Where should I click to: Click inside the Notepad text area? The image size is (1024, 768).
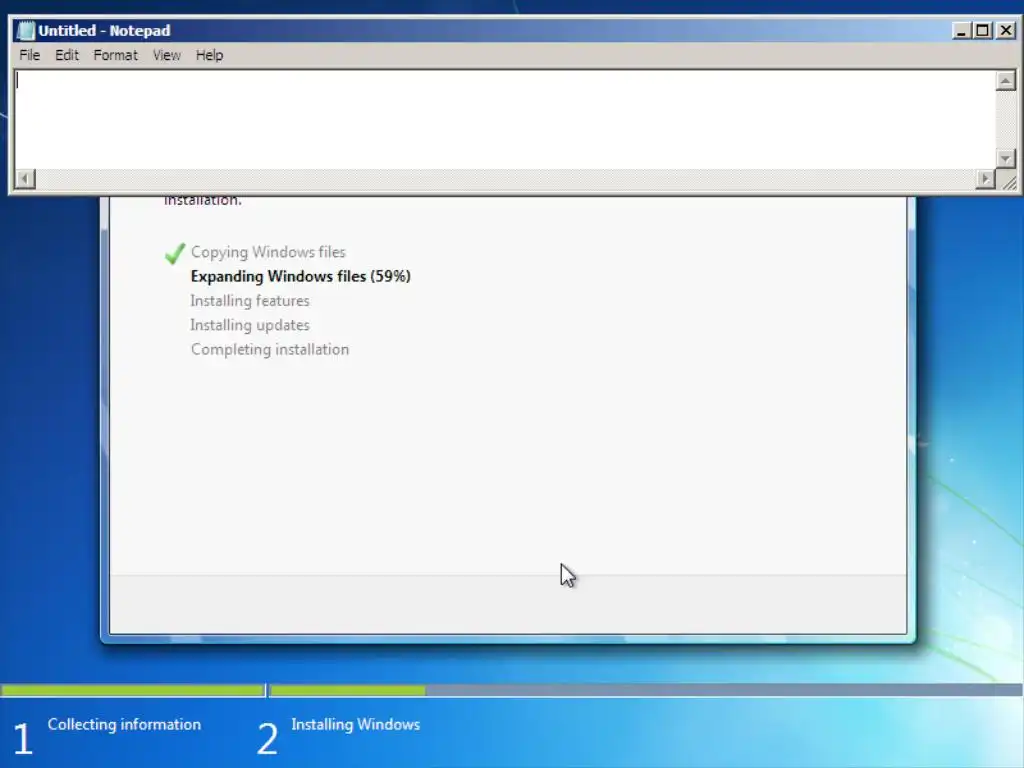pos(505,120)
